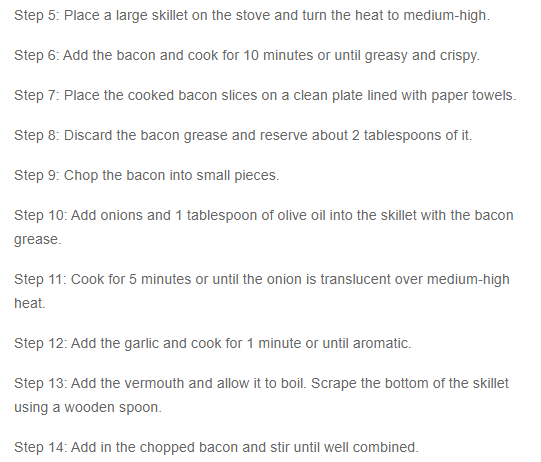The width and height of the screenshot is (541, 462).
Task: Click the word grease ending Step 10
Action: (x=38, y=240)
